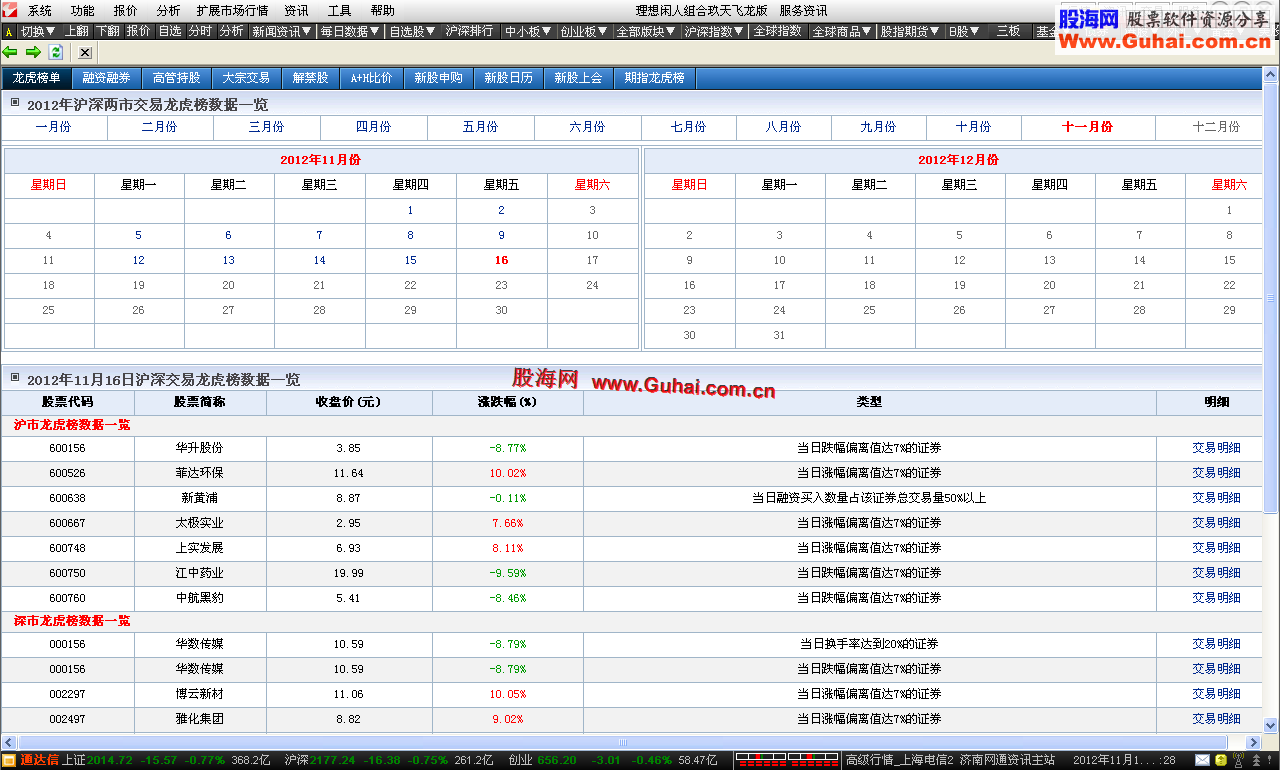This screenshot has height=770, width=1280.
Task: Expand the 沪深指数 dropdown
Action: click(x=715, y=32)
